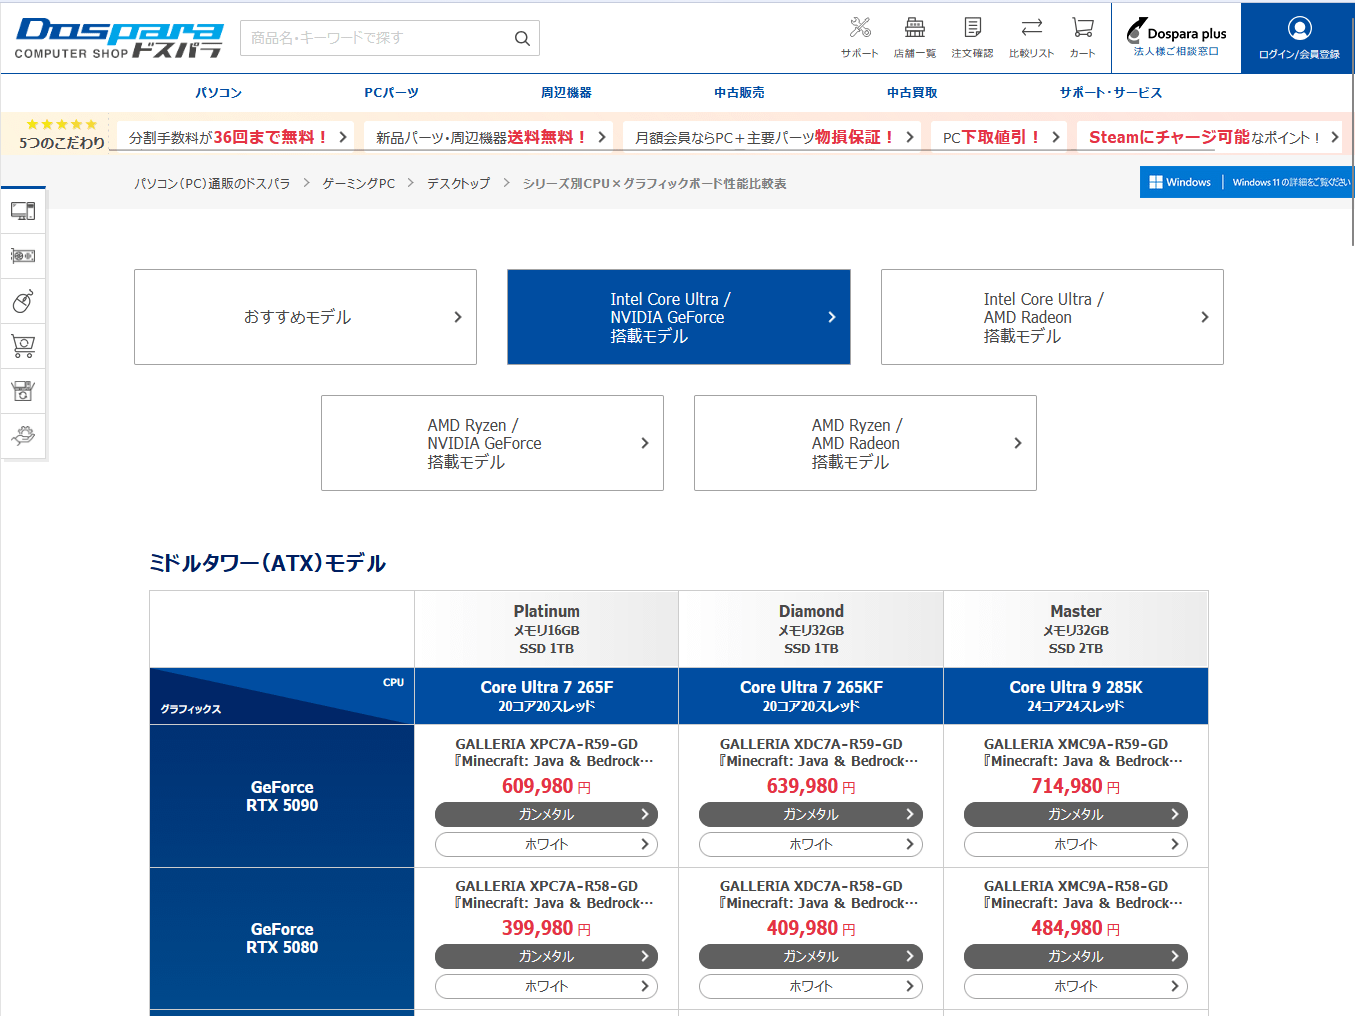Open the PCパーツ navigation menu
This screenshot has width=1355, height=1016.
pyautogui.click(x=391, y=93)
